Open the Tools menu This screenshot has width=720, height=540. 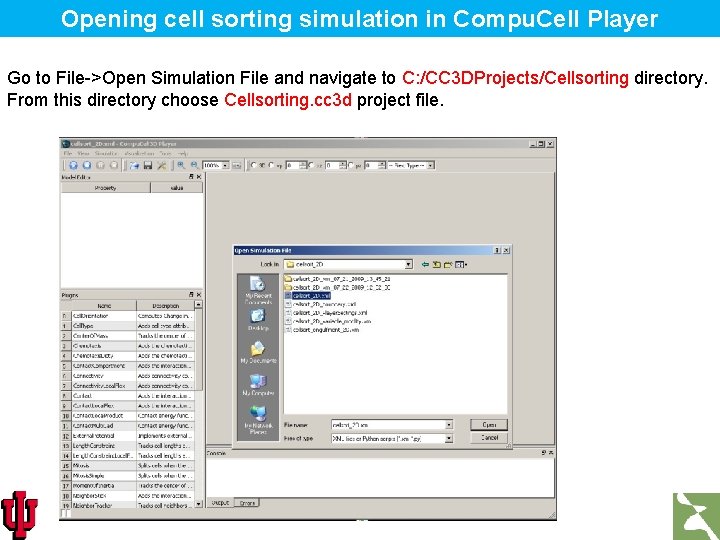(x=165, y=153)
